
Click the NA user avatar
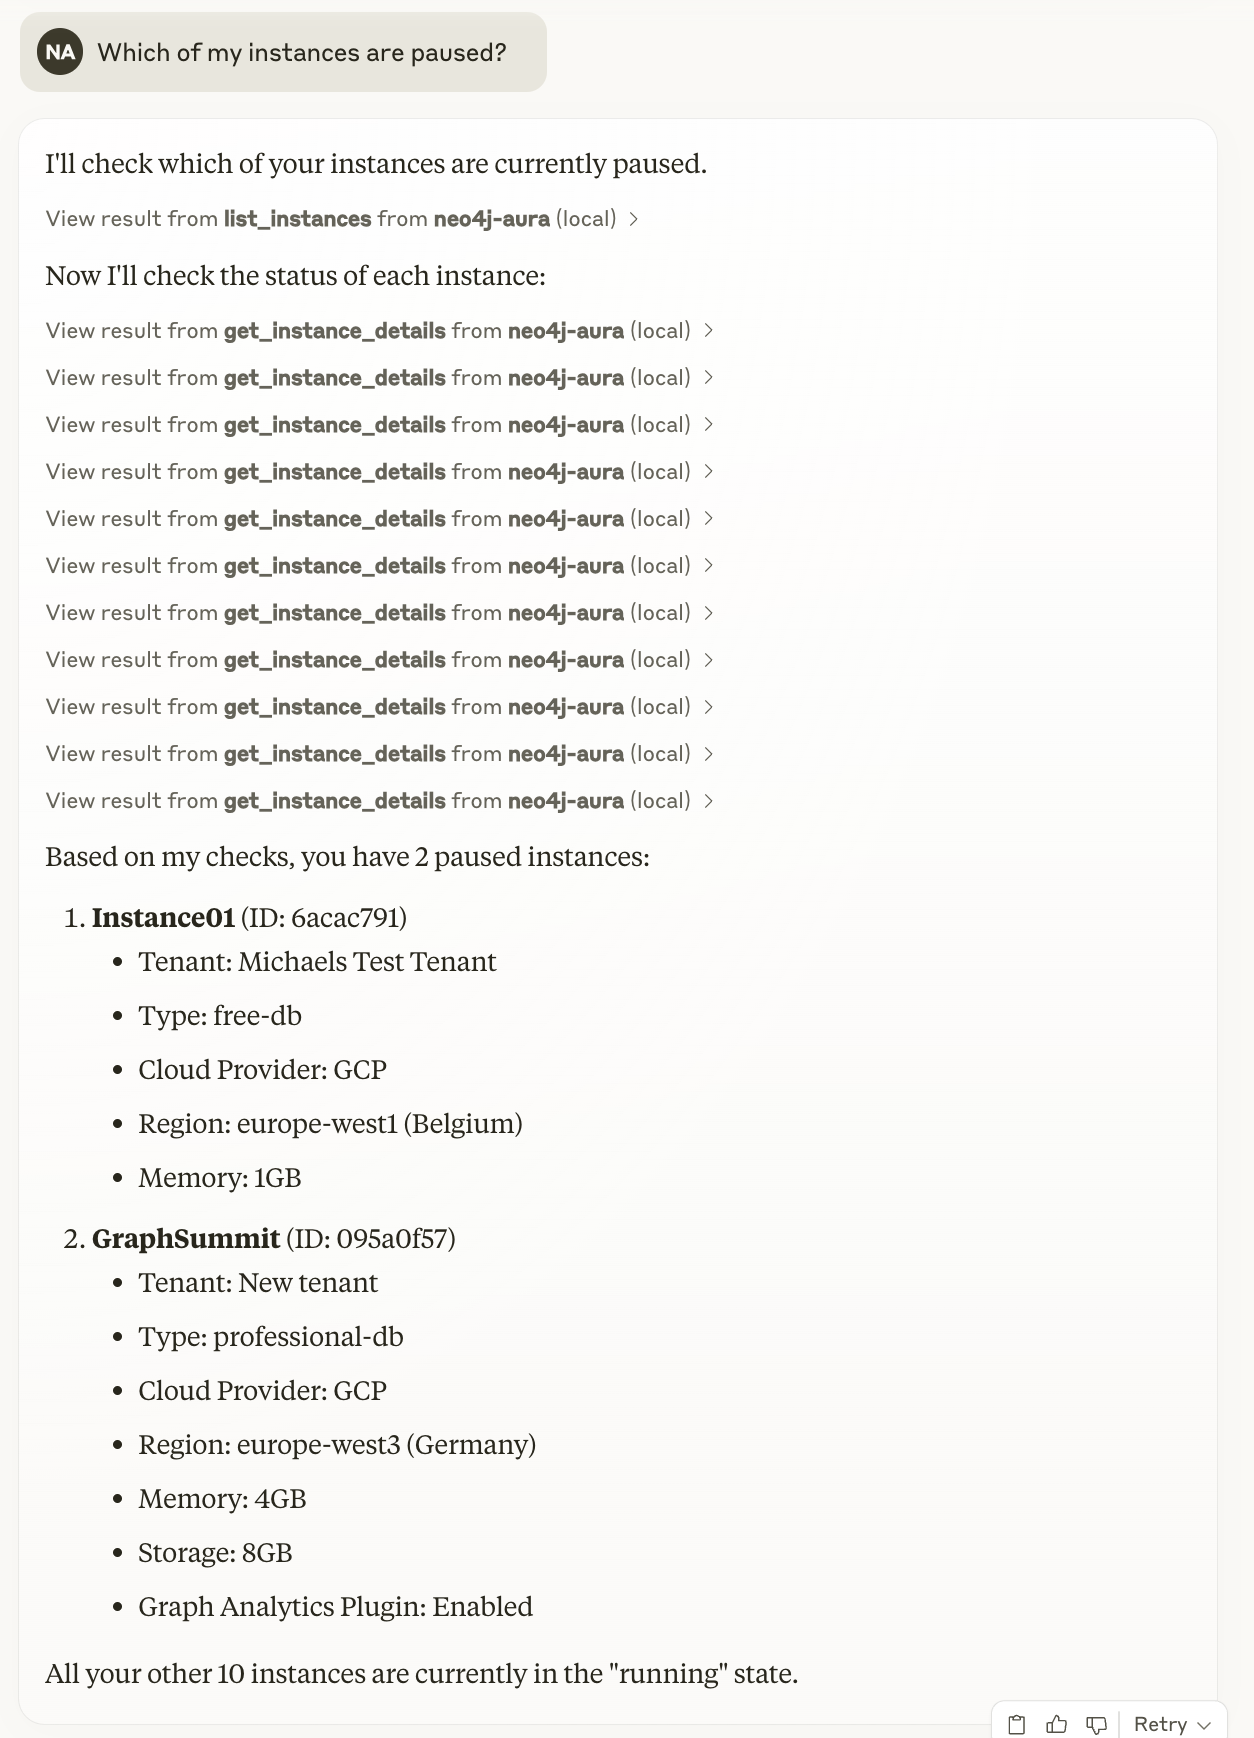[60, 52]
